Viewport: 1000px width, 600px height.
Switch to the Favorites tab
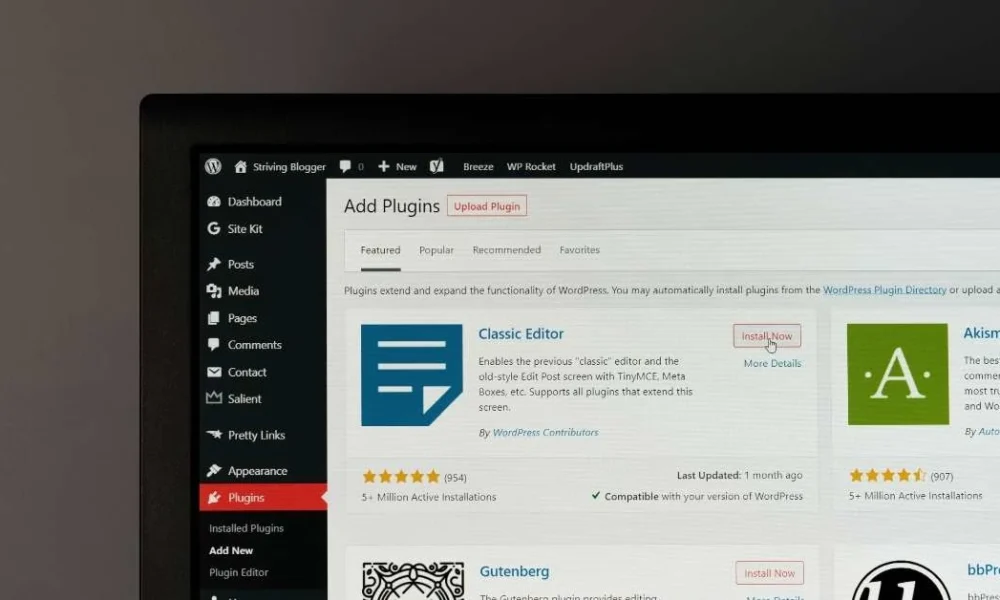(579, 250)
